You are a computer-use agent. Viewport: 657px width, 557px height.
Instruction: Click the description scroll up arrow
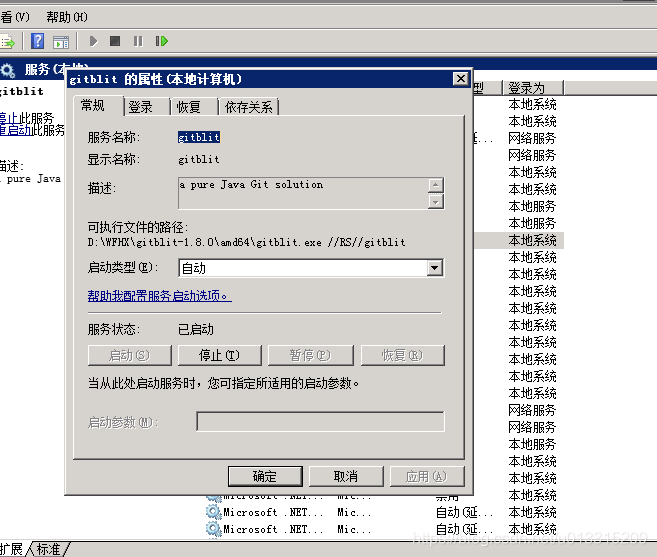pyautogui.click(x=436, y=185)
